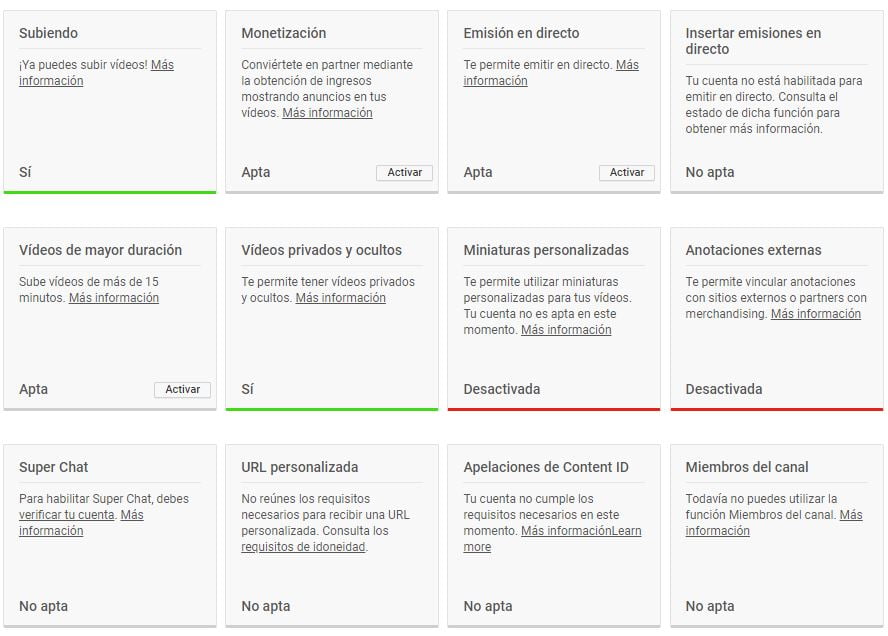Open Más información in Miembros del canal
Image resolution: width=888 pixels, height=636 pixels.
pos(850,515)
